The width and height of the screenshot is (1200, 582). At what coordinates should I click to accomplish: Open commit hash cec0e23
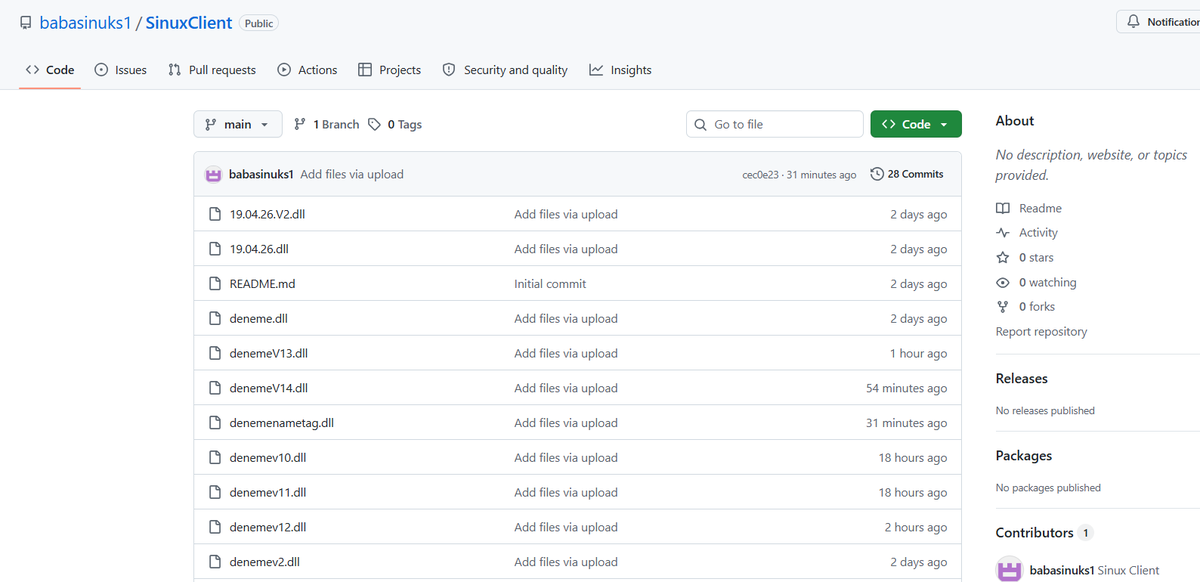point(760,175)
